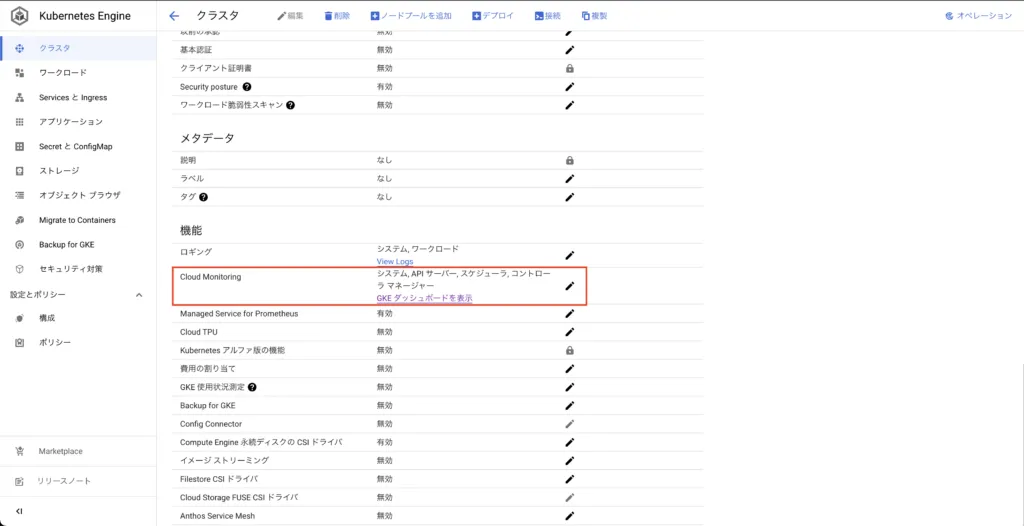Click システム, ワークロード logging value
The width and height of the screenshot is (1024, 526).
pyautogui.click(x=418, y=249)
